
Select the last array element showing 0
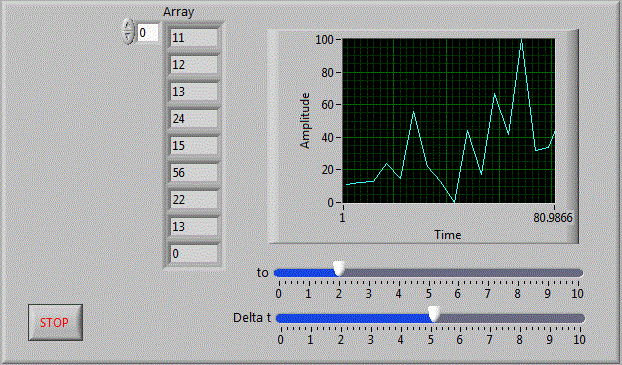(x=194, y=254)
